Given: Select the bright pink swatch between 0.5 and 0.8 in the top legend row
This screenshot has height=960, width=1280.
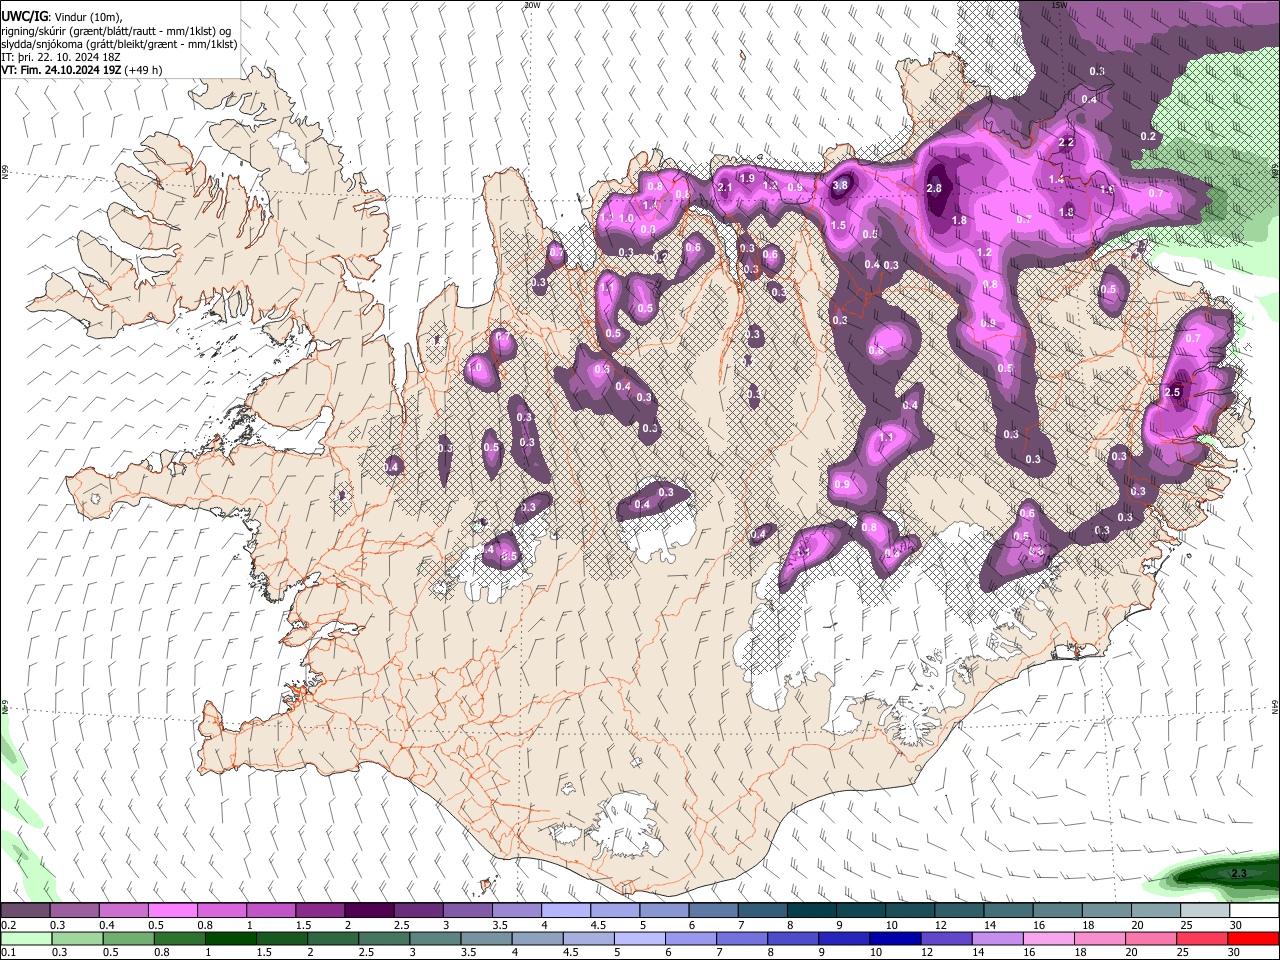Looking at the screenshot, I should [x=172, y=911].
